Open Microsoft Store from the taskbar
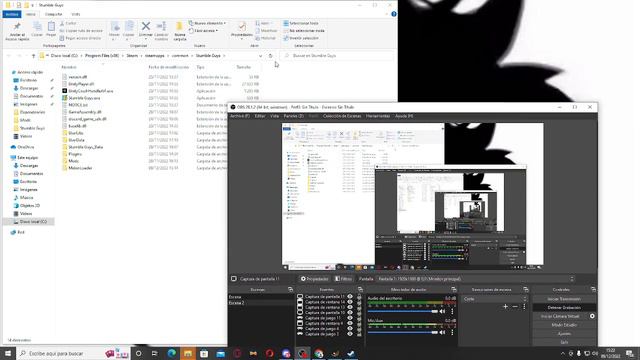 [204, 353]
